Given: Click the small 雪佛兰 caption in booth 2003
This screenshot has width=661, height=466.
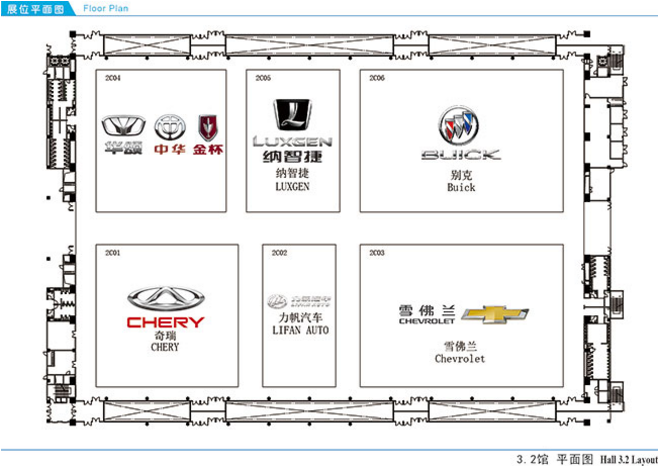Looking at the screenshot, I should pyautogui.click(x=460, y=346).
